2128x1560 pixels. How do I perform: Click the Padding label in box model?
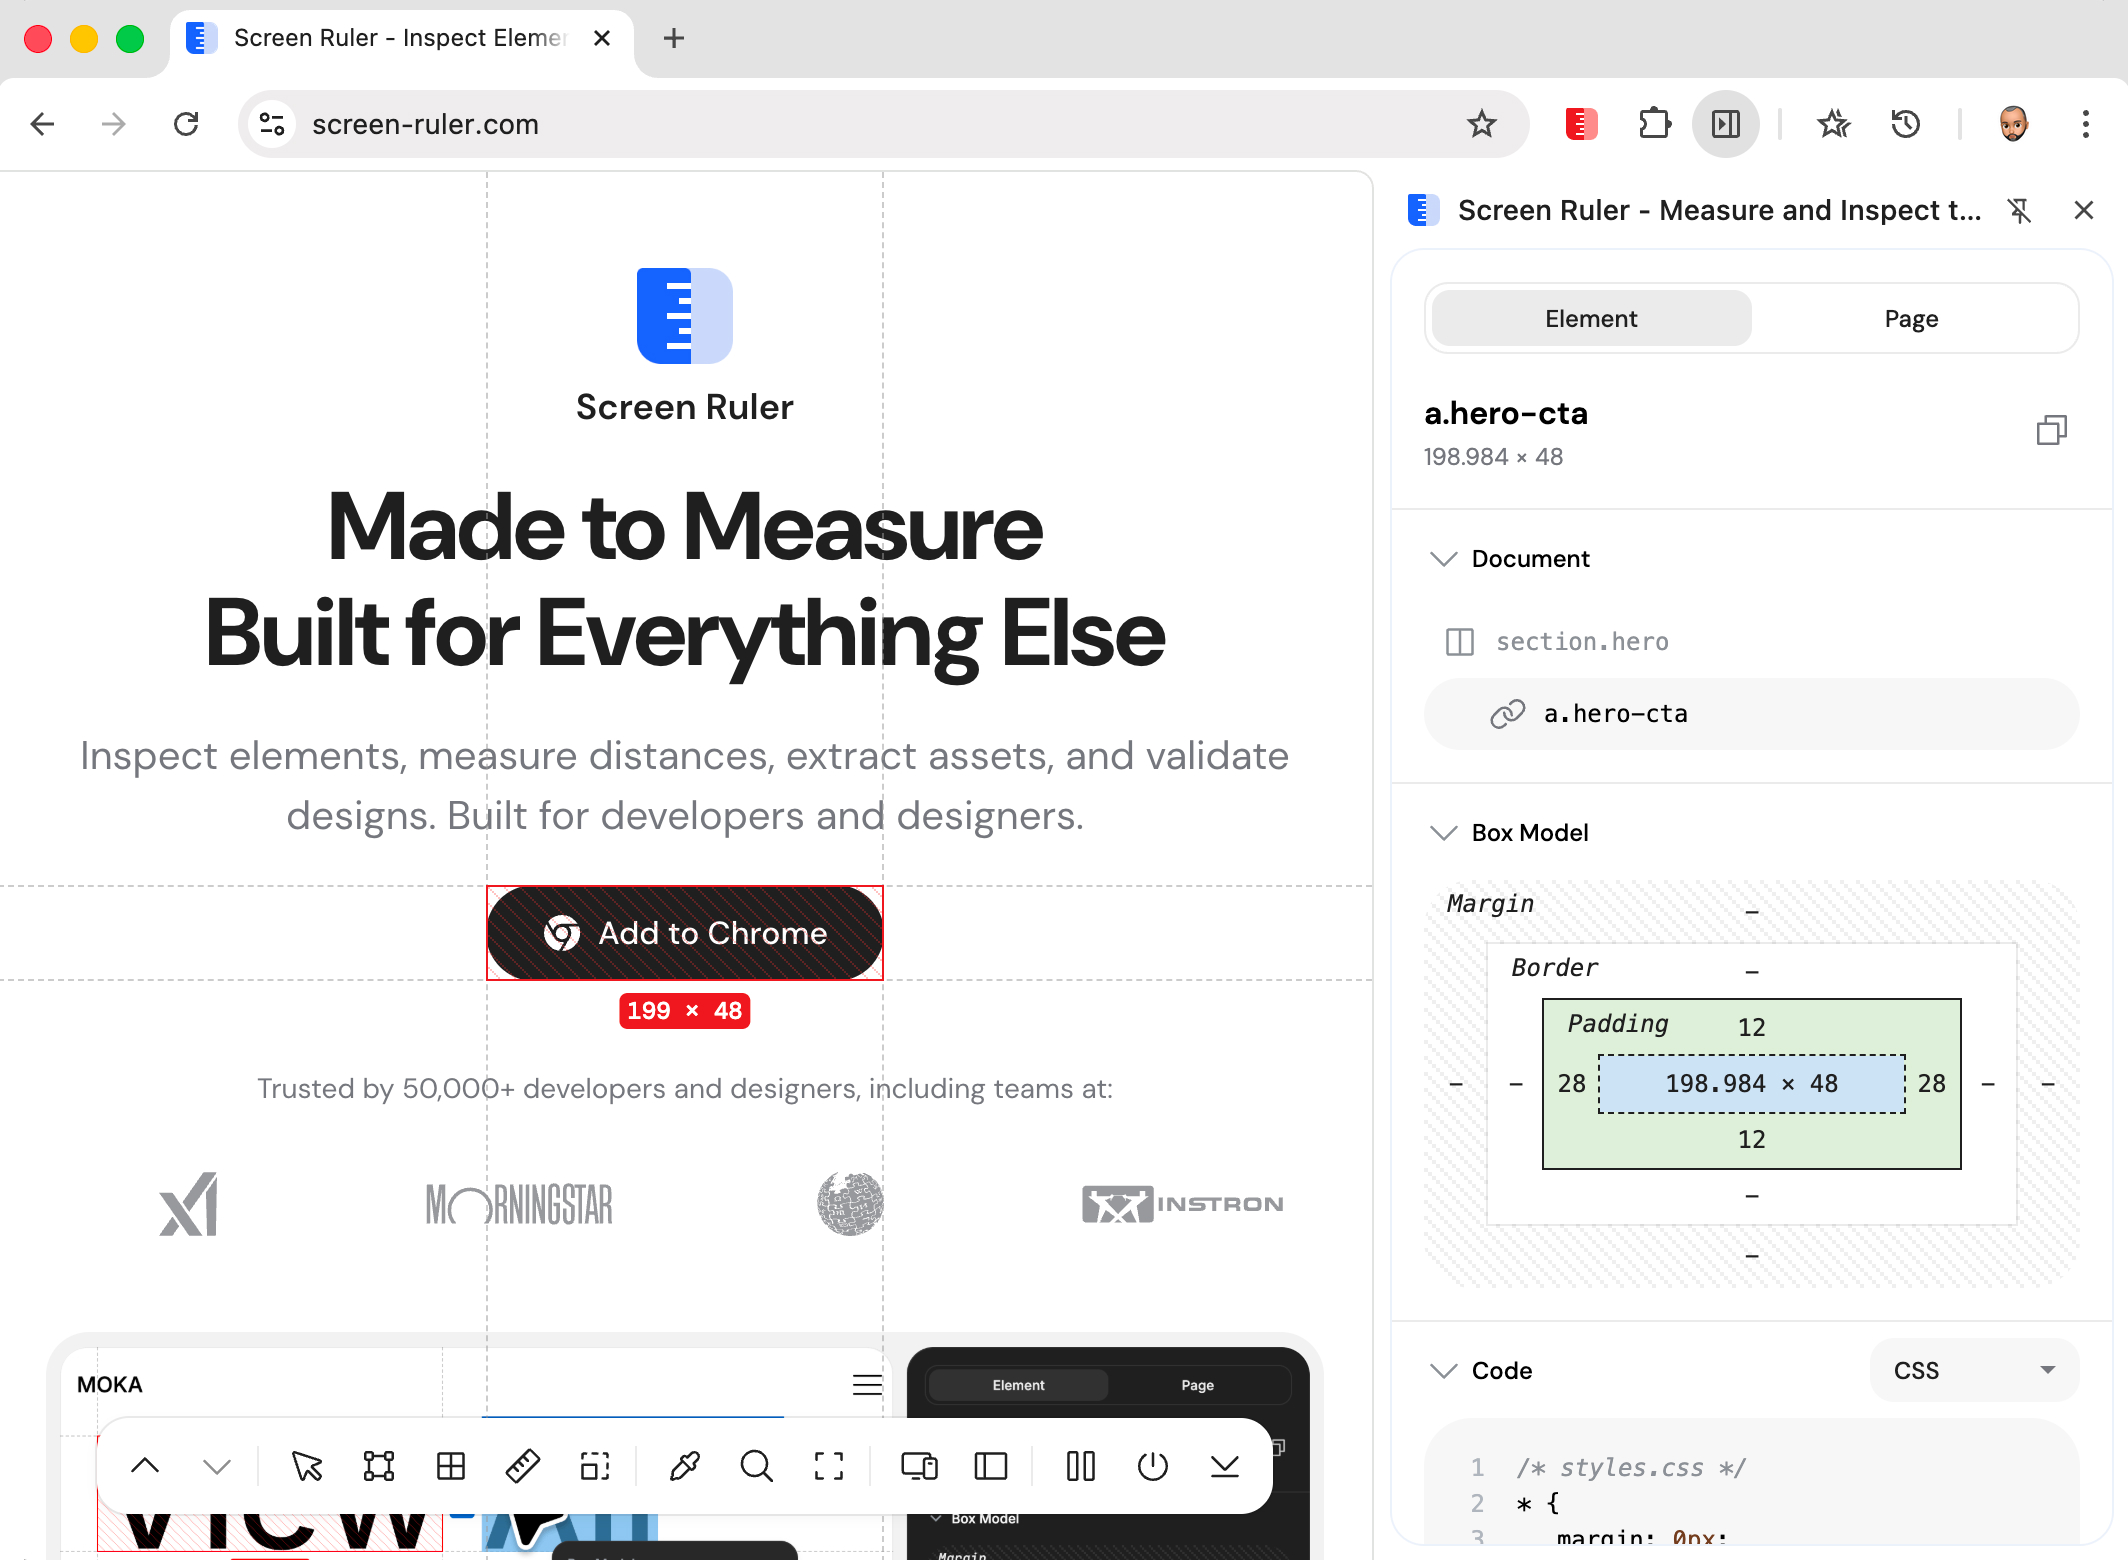point(1618,1024)
